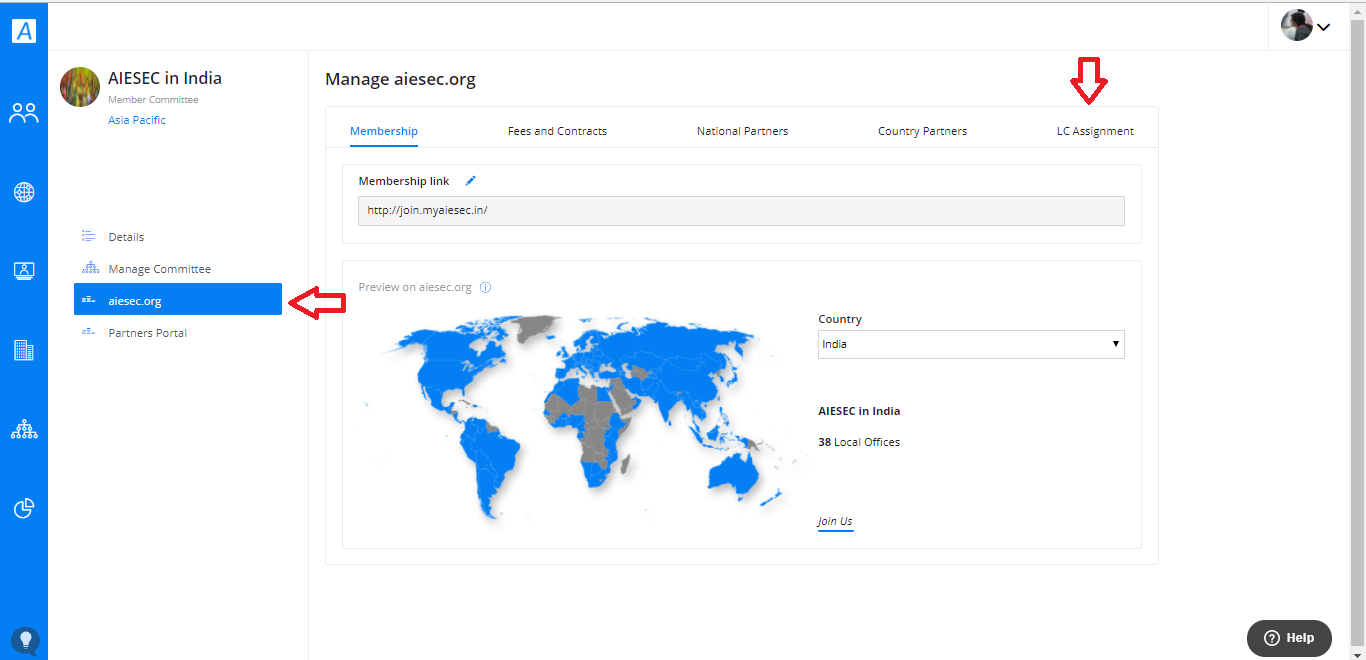Open the Country Partners tab
The height and width of the screenshot is (660, 1366).
tap(922, 131)
